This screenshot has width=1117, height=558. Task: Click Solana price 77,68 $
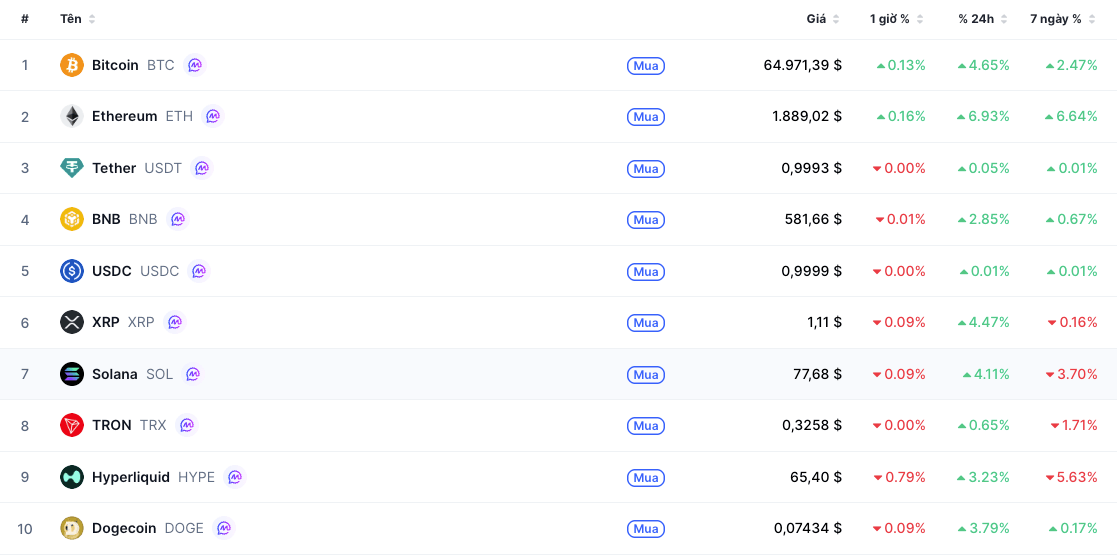click(818, 374)
